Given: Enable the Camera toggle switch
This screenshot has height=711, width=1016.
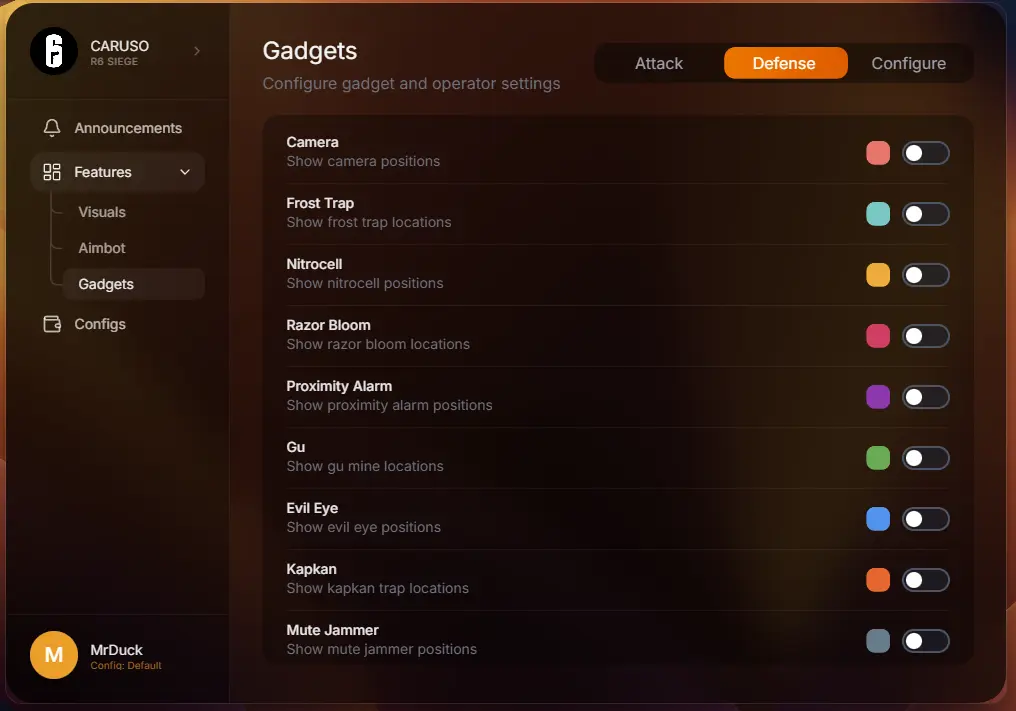Looking at the screenshot, I should point(925,153).
